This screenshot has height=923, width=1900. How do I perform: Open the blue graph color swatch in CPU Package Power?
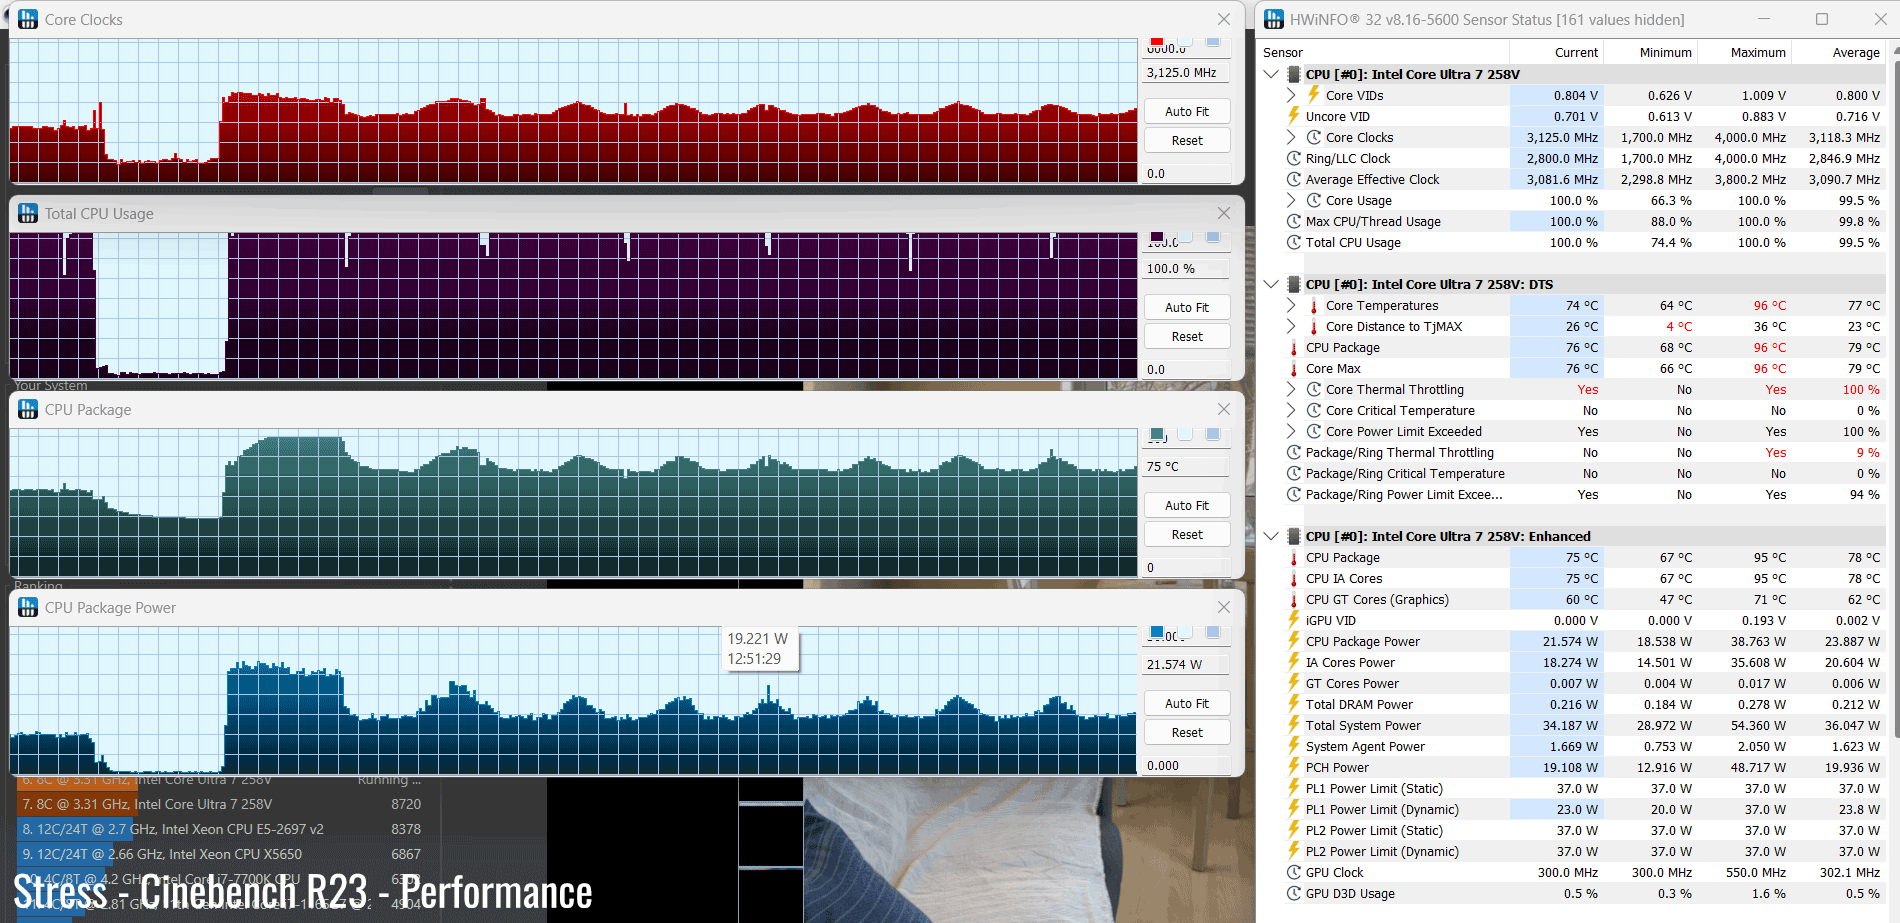1157,632
